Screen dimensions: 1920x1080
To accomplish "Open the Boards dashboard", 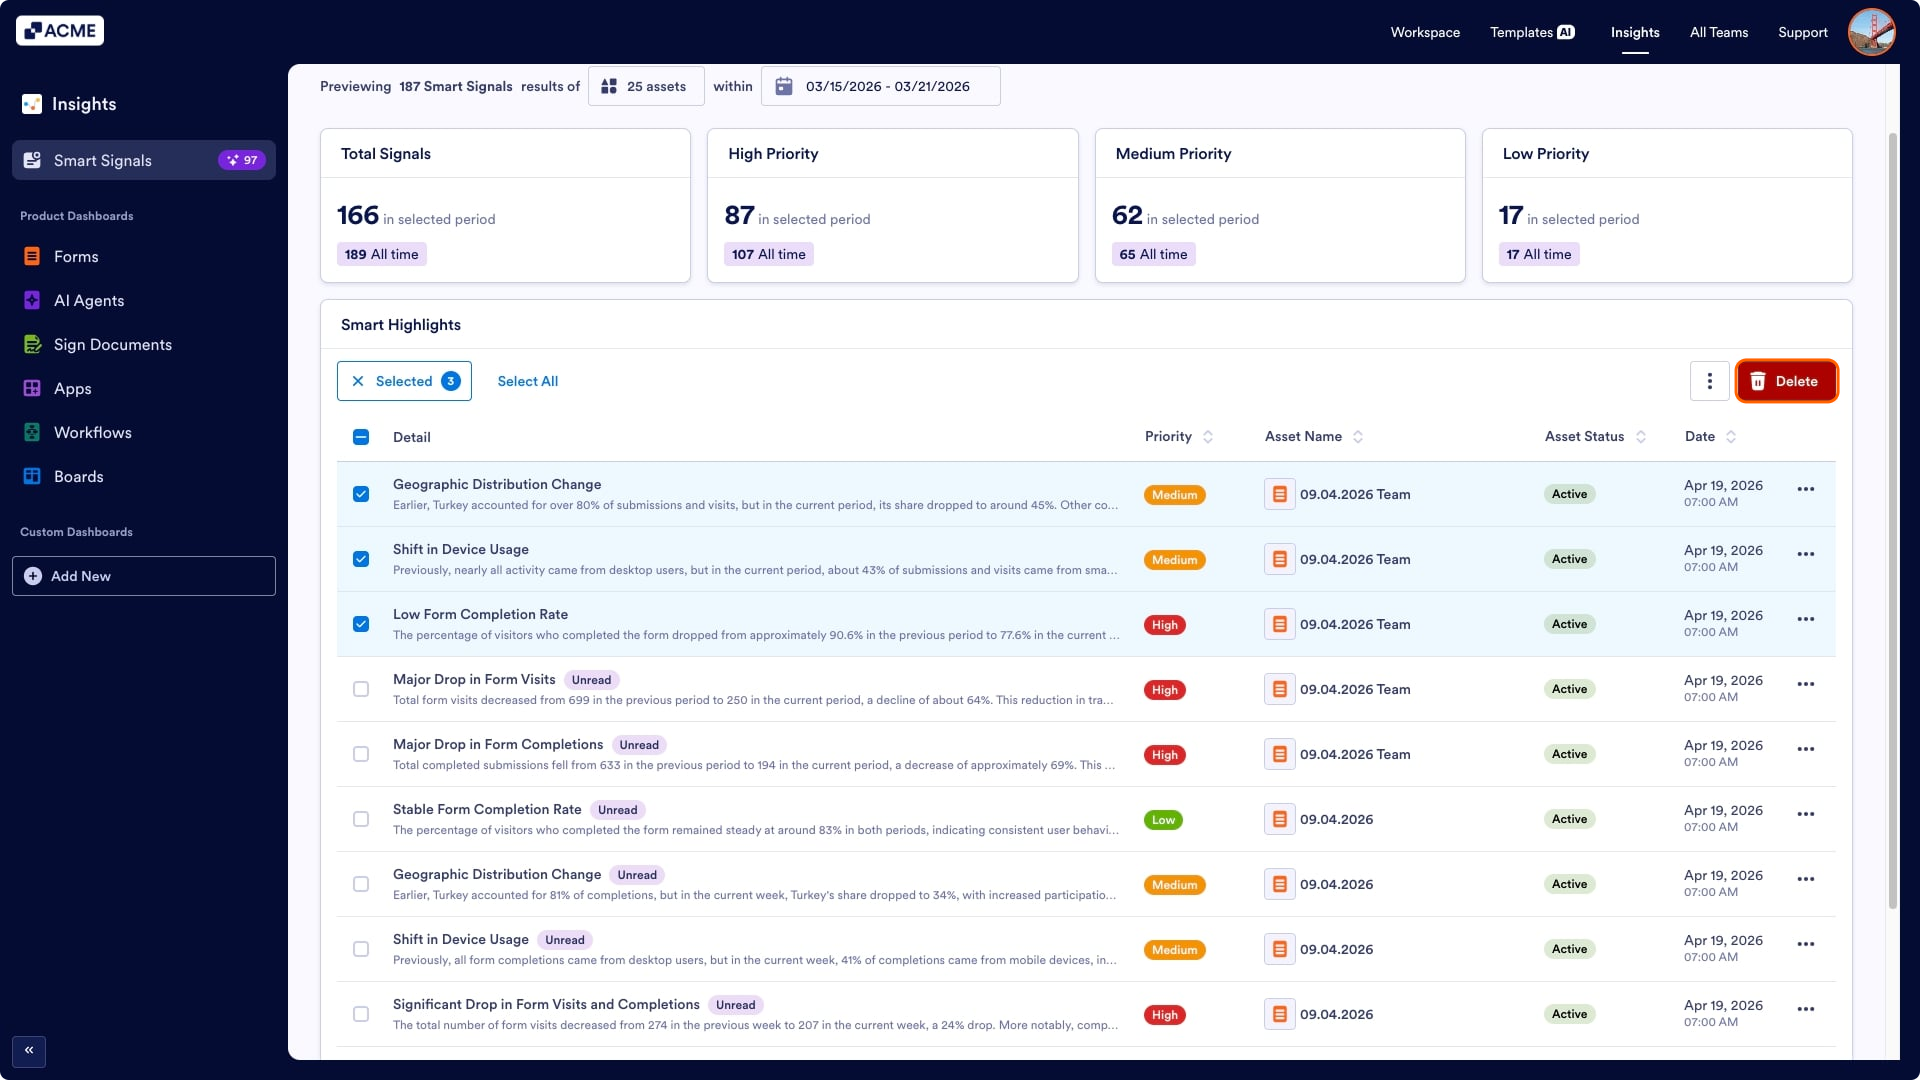I will [x=78, y=477].
